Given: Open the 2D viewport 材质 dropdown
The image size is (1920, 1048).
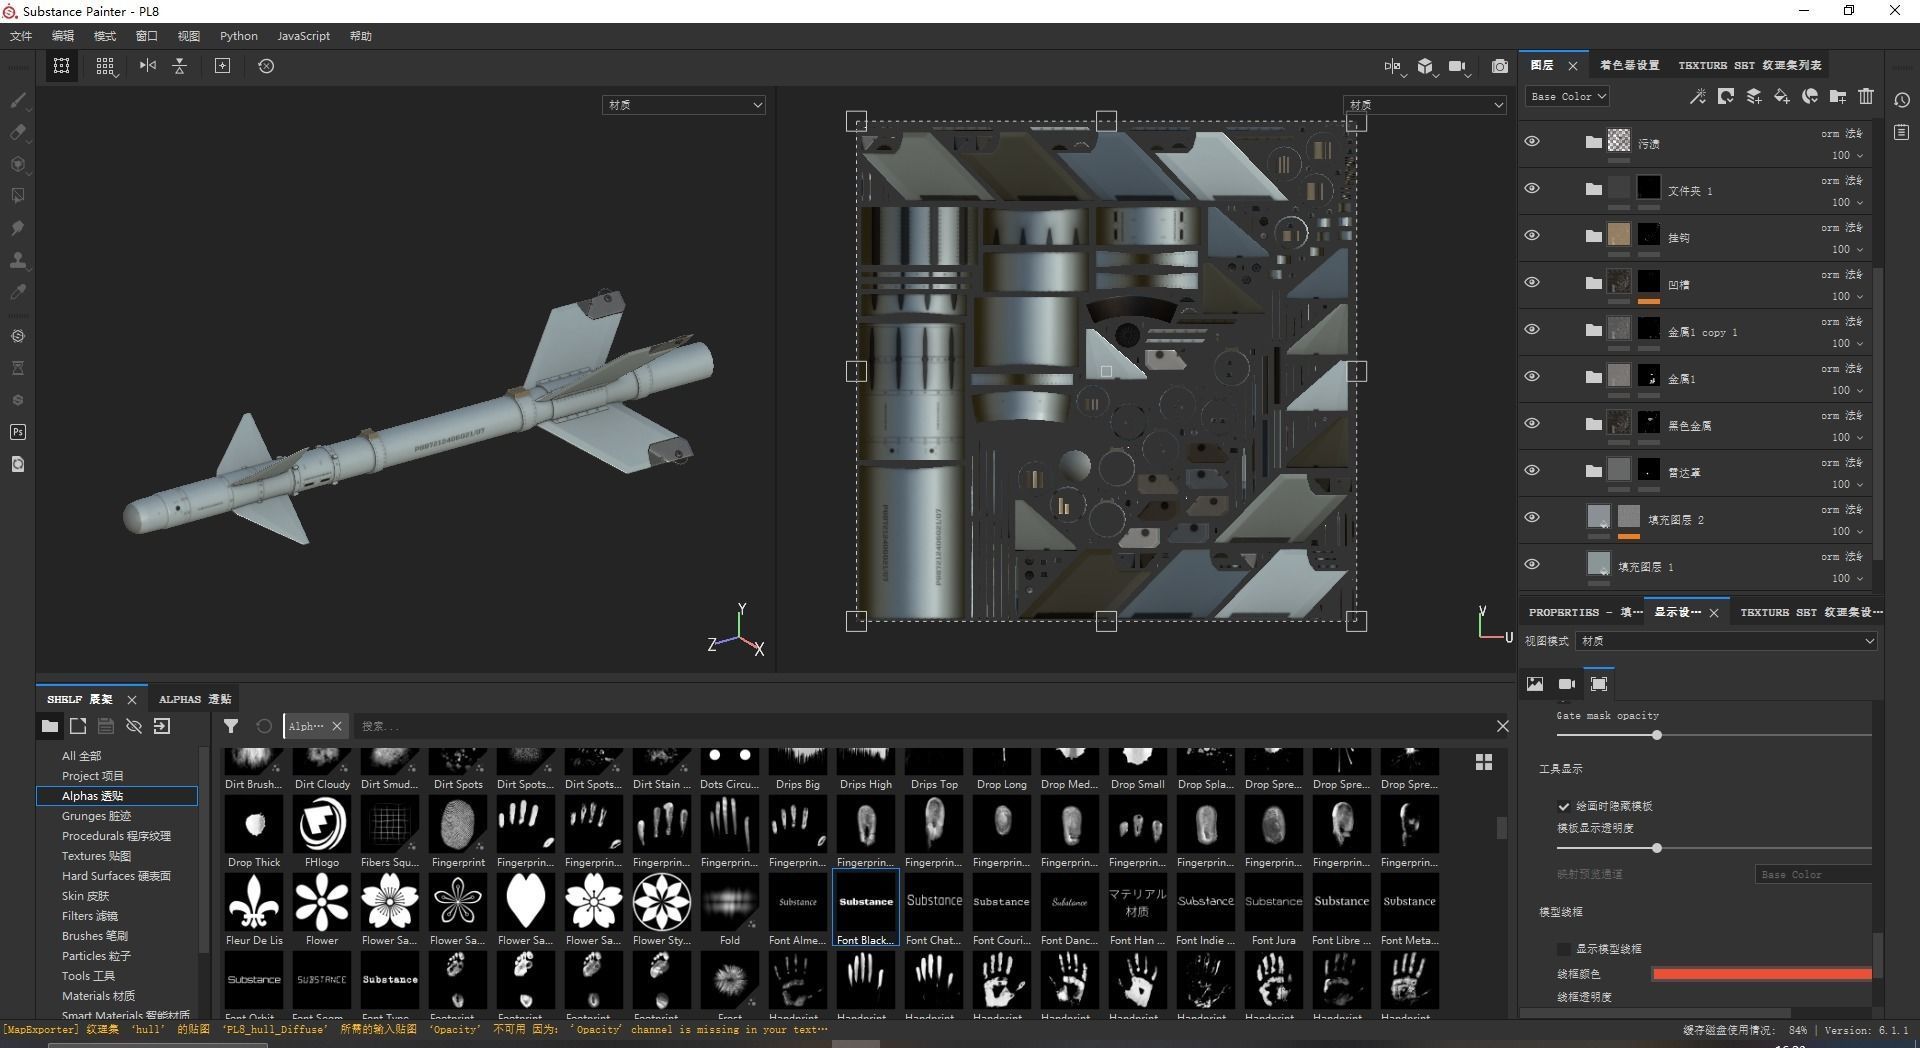Looking at the screenshot, I should click(1425, 105).
